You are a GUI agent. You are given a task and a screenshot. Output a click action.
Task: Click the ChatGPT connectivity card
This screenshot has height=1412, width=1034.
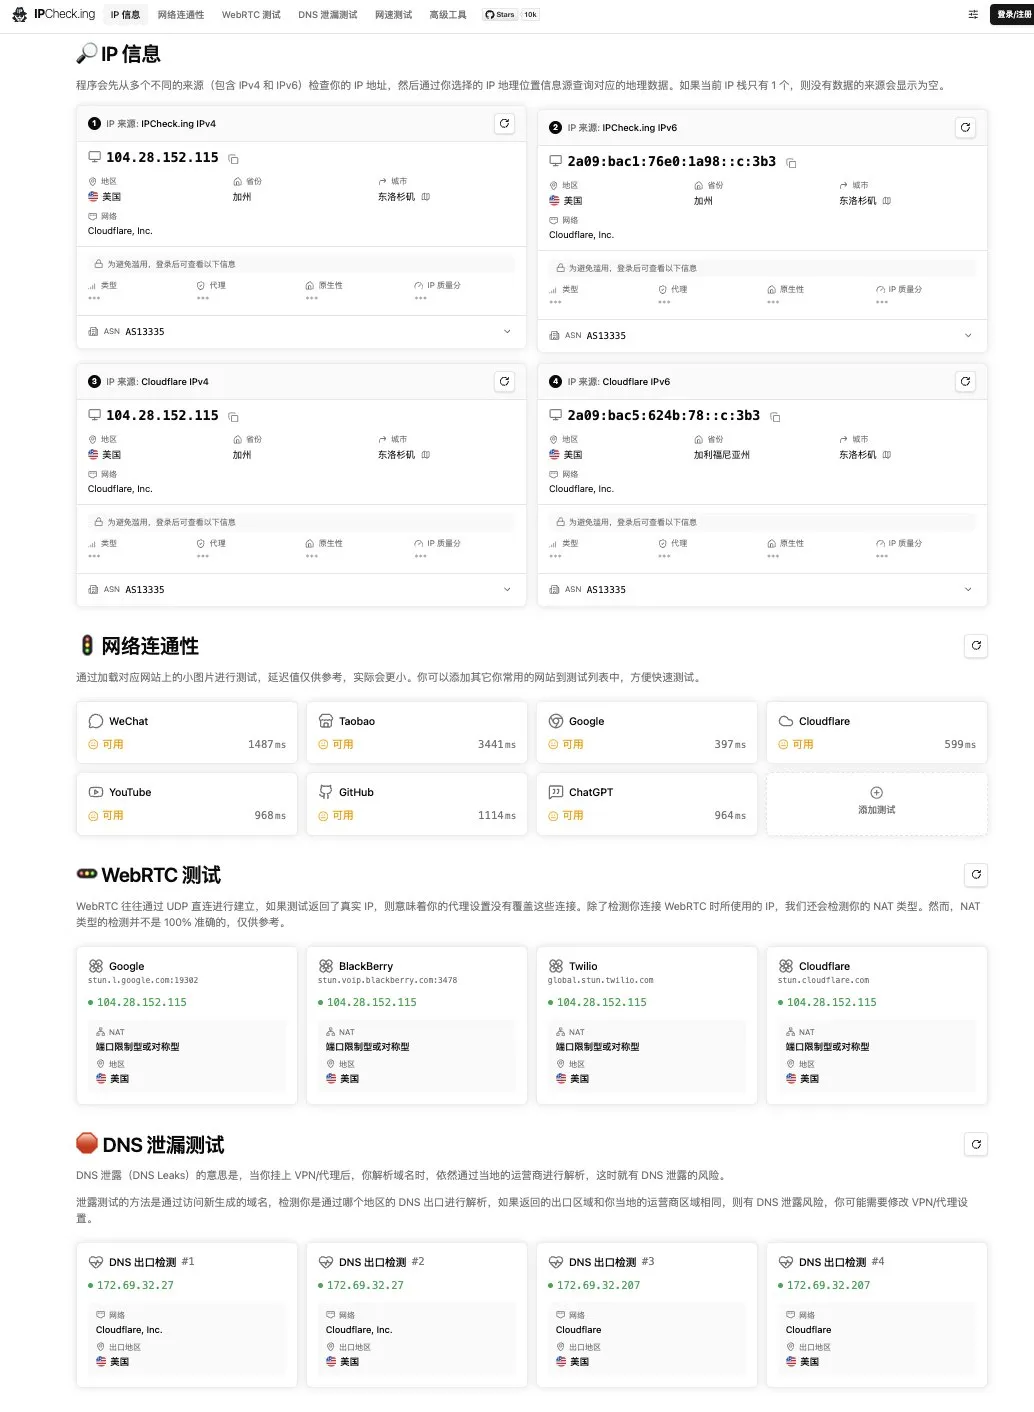(x=647, y=804)
